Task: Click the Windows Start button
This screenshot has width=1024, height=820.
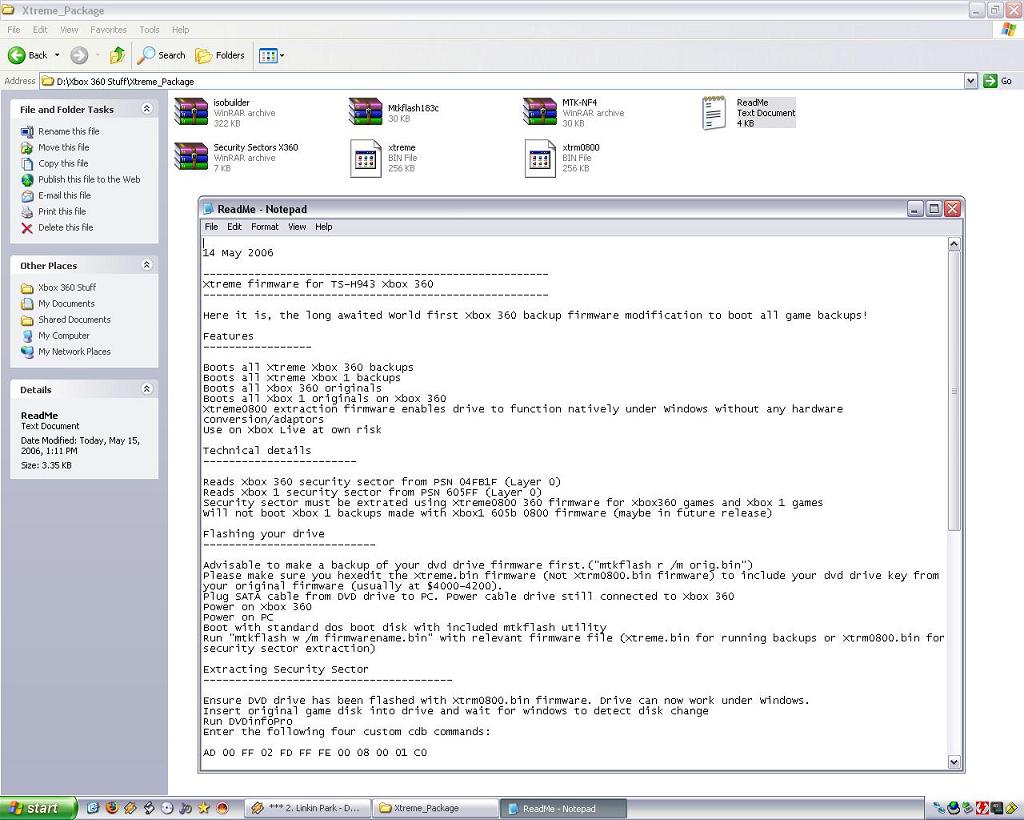Action: pyautogui.click(x=38, y=808)
